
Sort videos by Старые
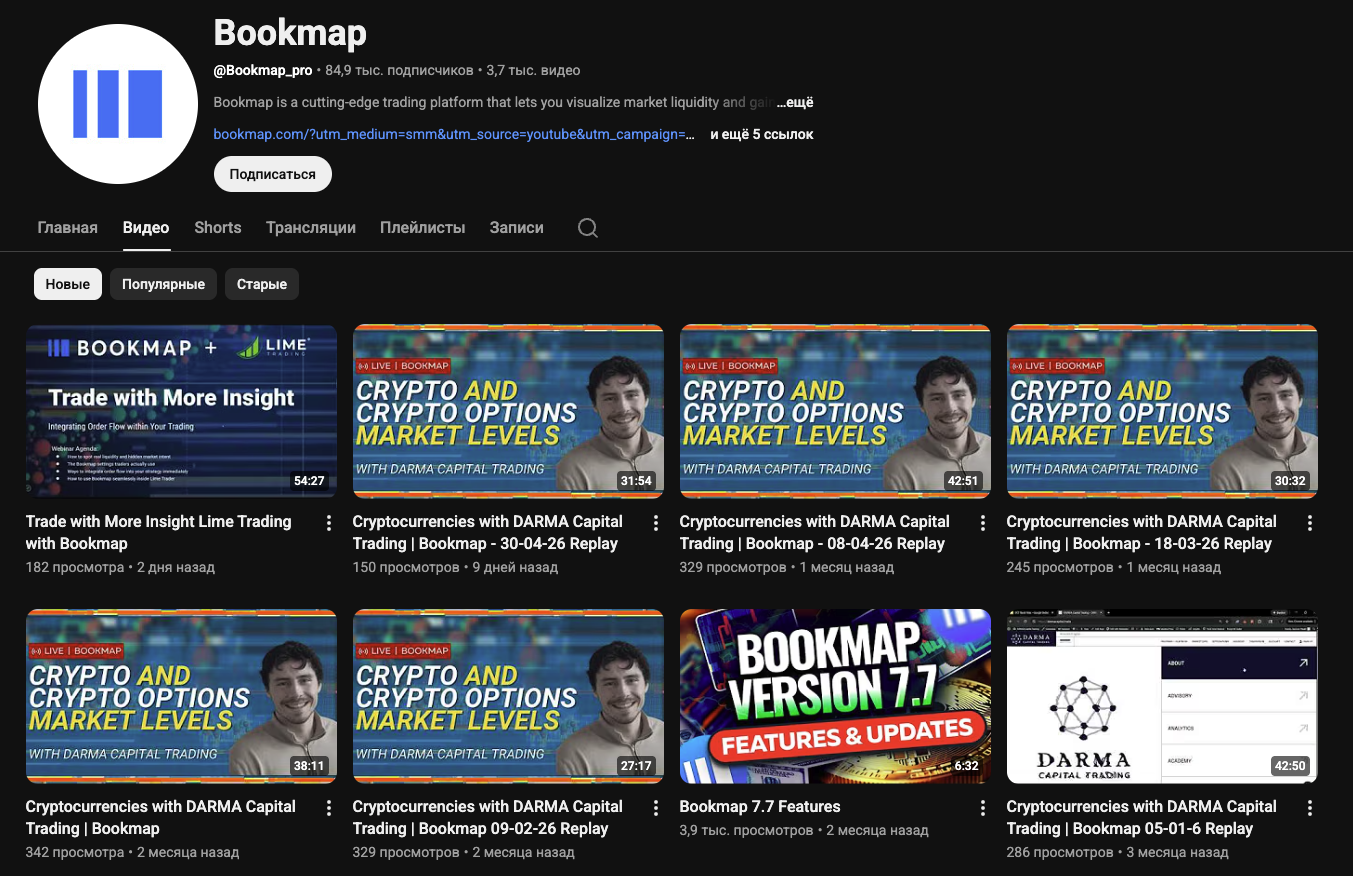click(x=262, y=284)
